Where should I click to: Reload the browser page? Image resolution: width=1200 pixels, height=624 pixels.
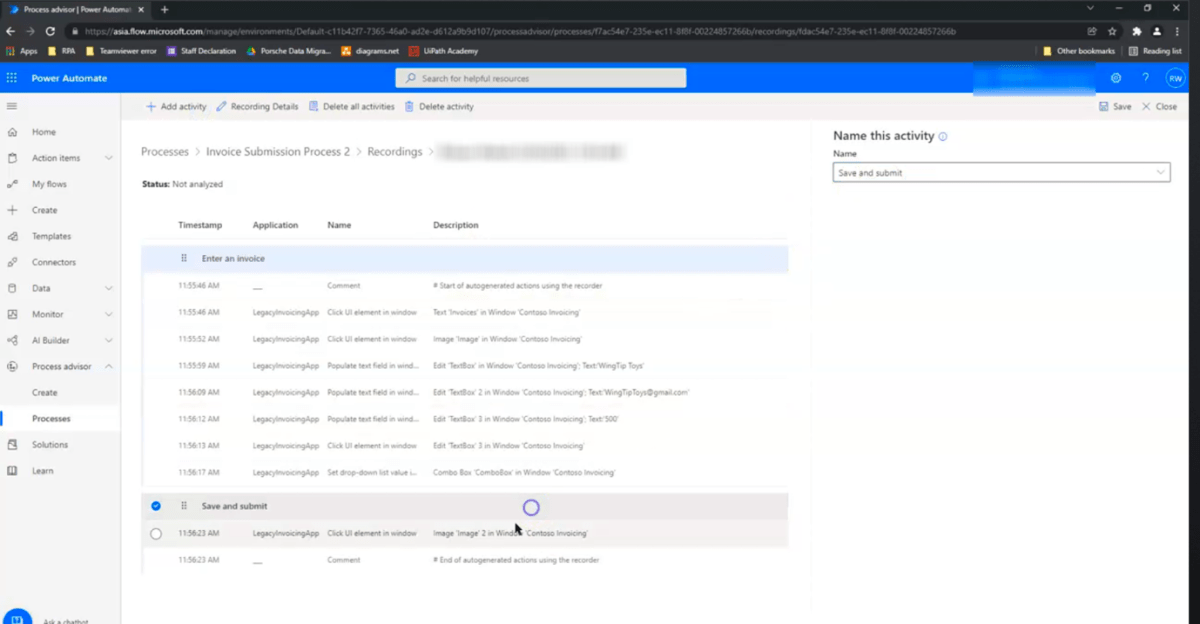click(x=50, y=31)
